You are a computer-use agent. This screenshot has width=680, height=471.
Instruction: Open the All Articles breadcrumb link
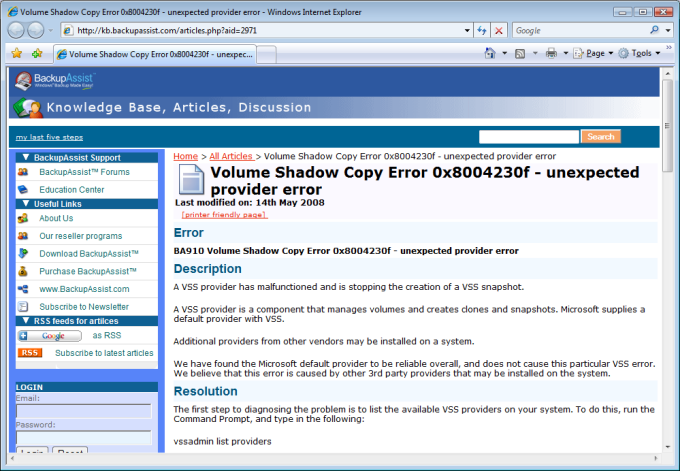pos(230,156)
